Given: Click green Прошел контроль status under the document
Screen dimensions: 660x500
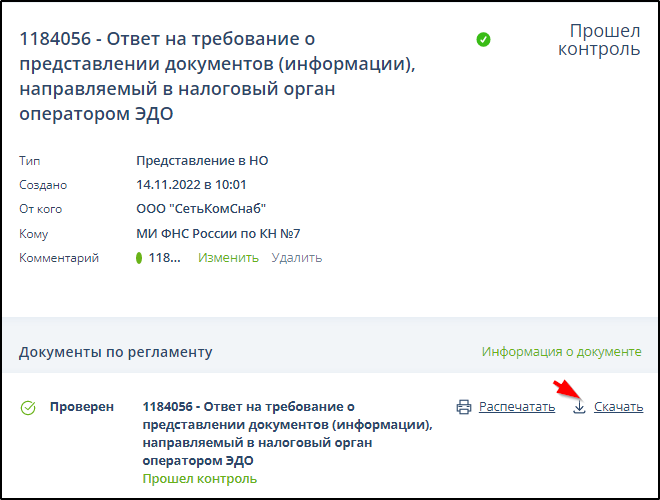Looking at the screenshot, I should pos(200,479).
